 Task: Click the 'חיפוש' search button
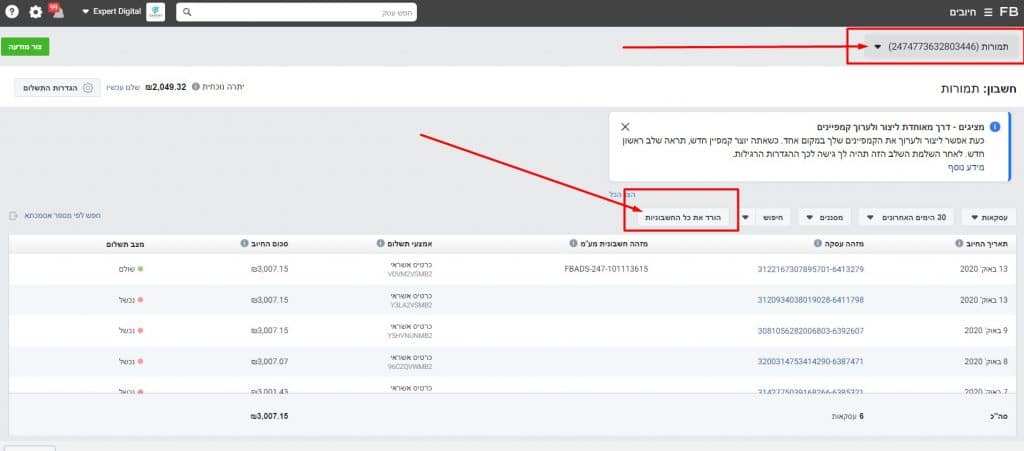tap(775, 217)
